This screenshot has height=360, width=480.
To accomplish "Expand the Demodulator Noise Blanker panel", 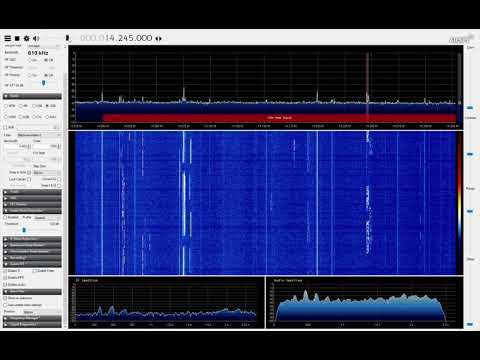I will tap(32, 251).
